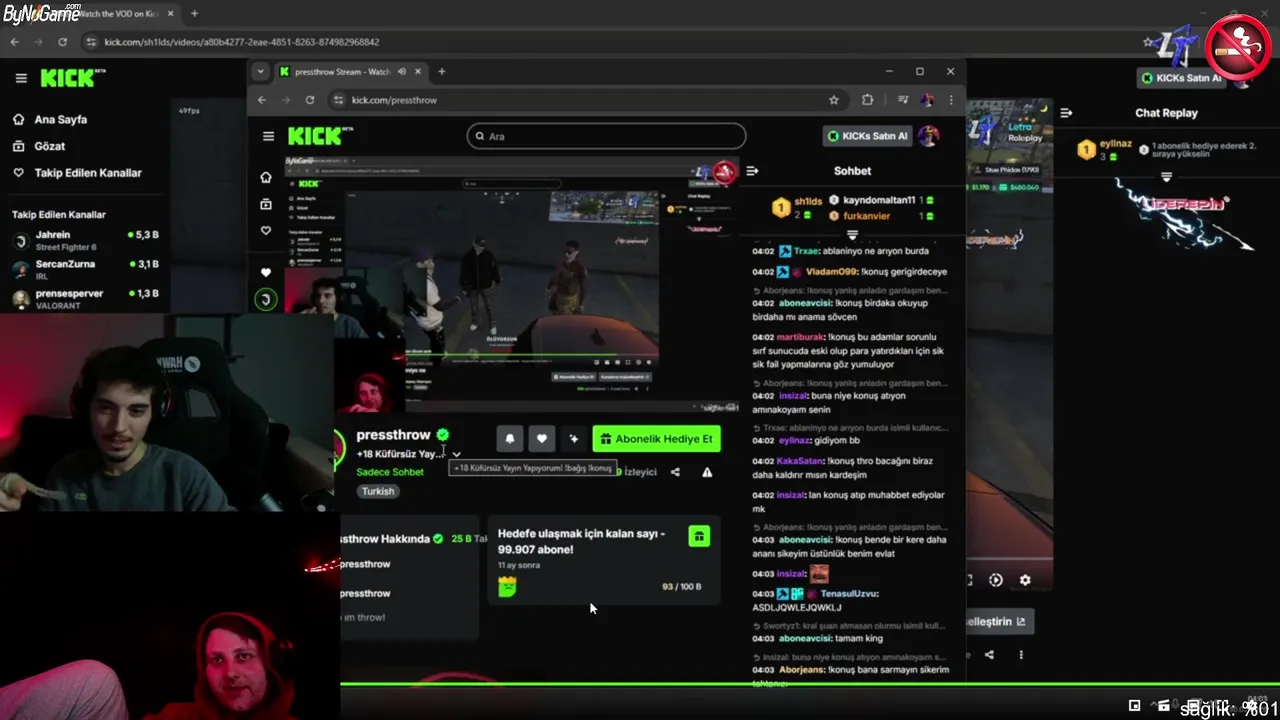The image size is (1280, 720).
Task: Click KakaSatan username in chat
Action: point(800,461)
